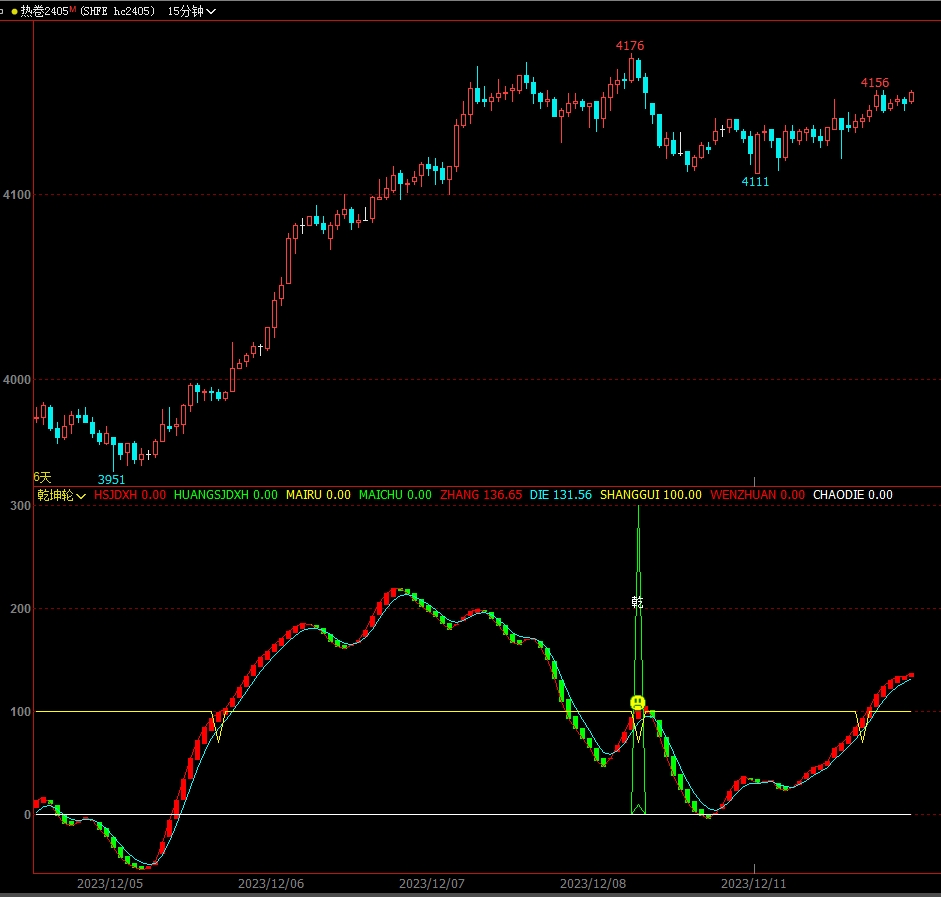Click the 6天 label on the left
This screenshot has height=897, width=941.
coord(42,477)
